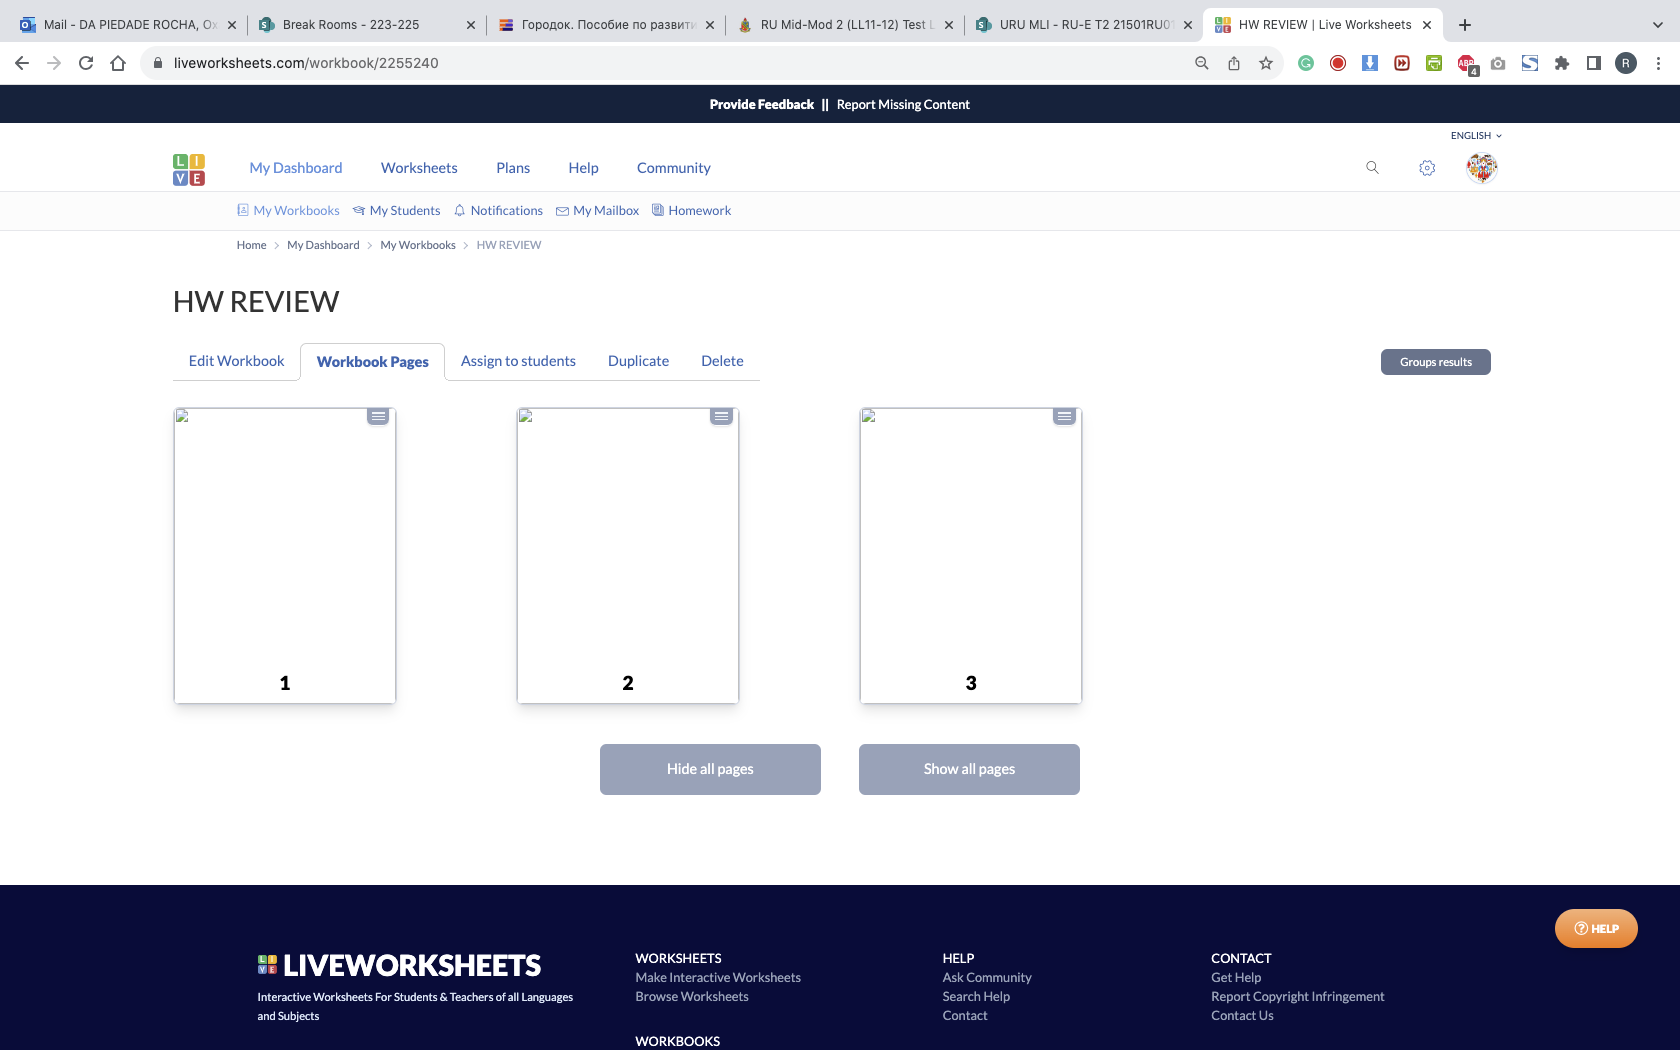Reload the page using the browser refresh icon

(86, 63)
